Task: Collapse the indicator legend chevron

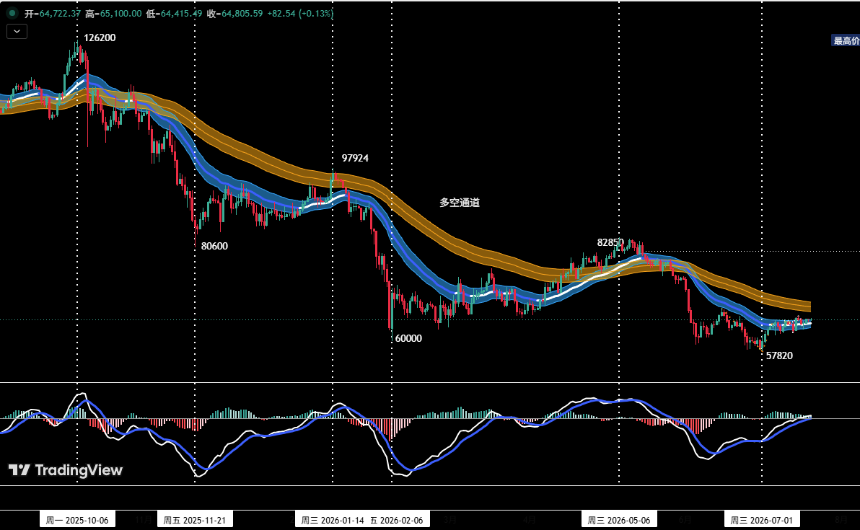Action: click(17, 31)
